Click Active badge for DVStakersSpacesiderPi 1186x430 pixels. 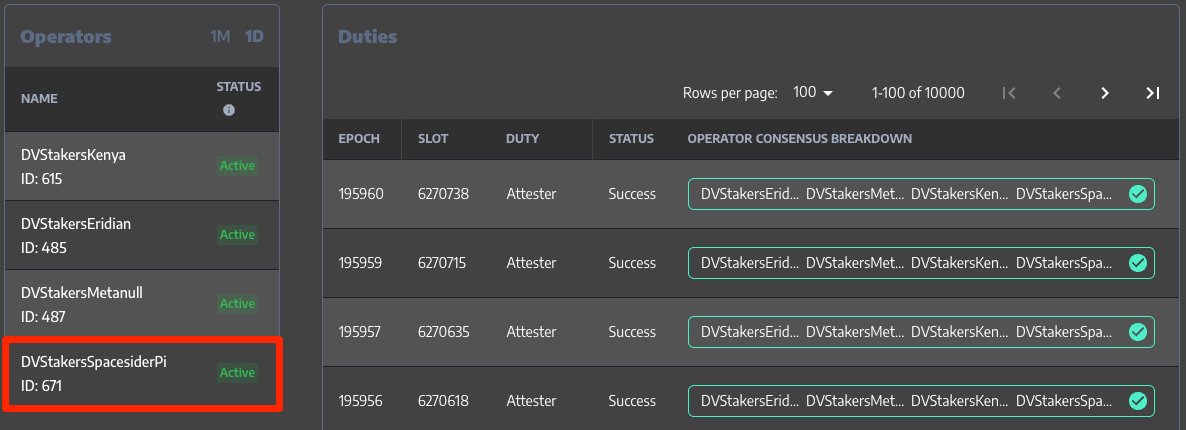click(x=238, y=372)
